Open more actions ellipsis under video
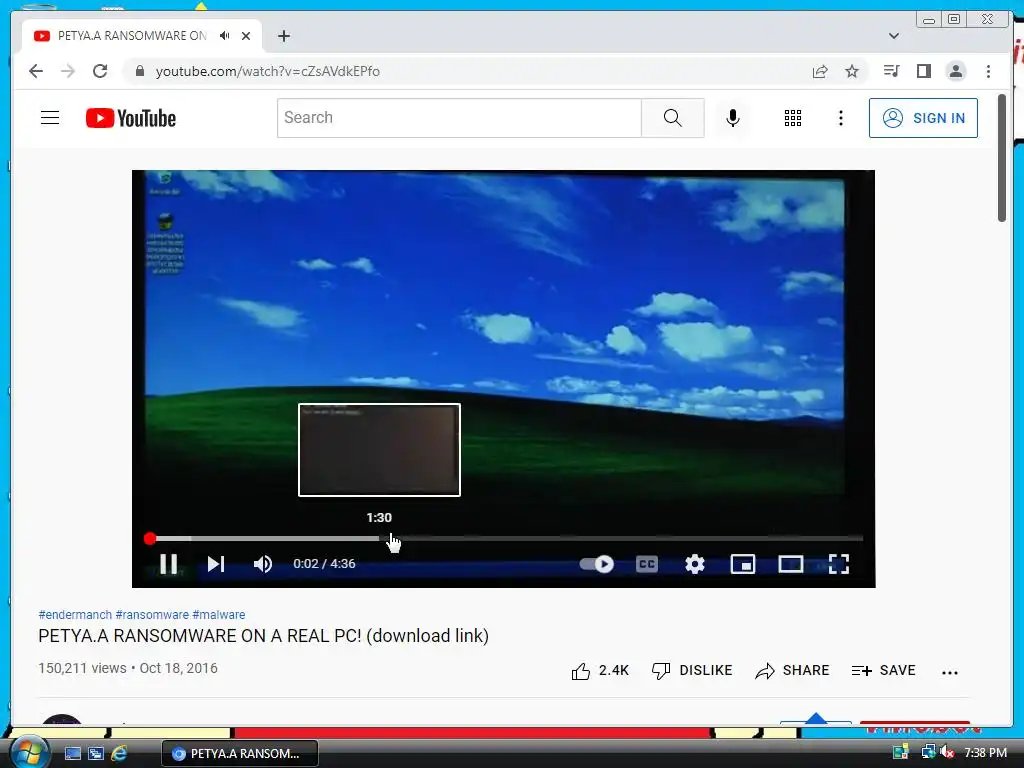Screen dimensions: 1024x768 coord(950,672)
